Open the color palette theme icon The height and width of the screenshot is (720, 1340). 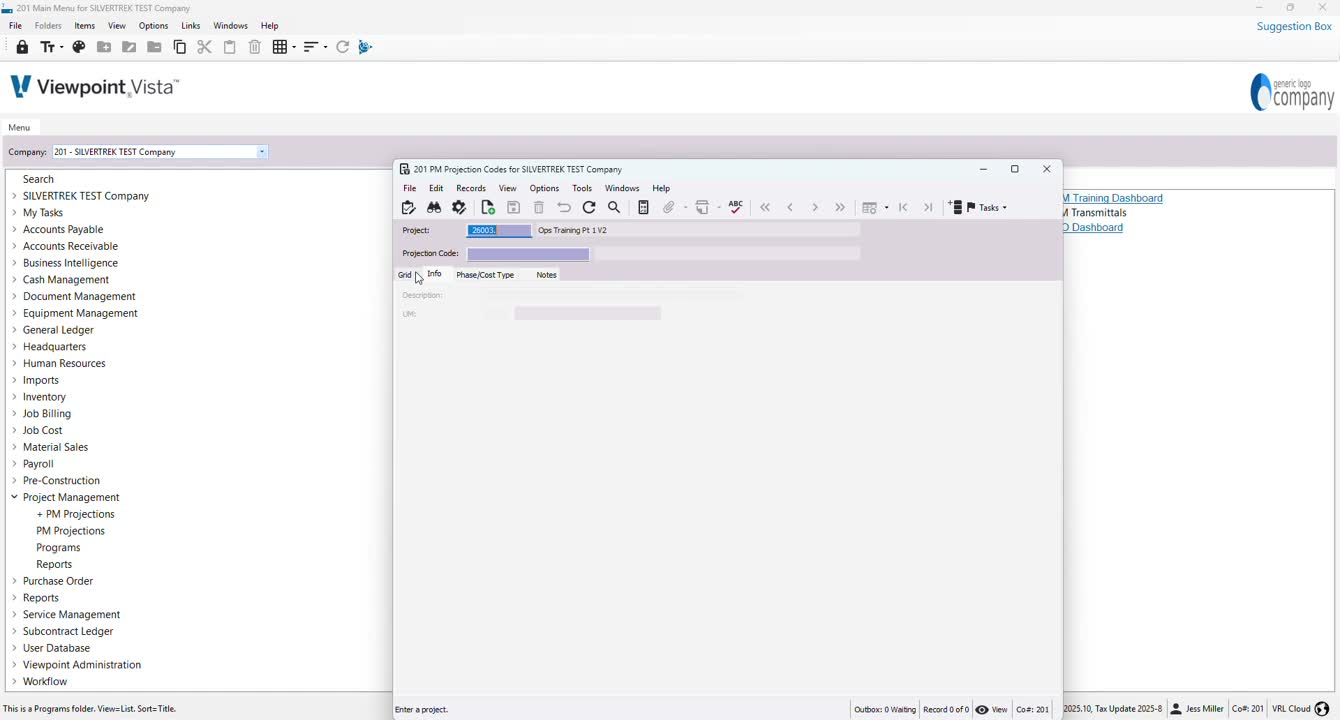pos(79,47)
